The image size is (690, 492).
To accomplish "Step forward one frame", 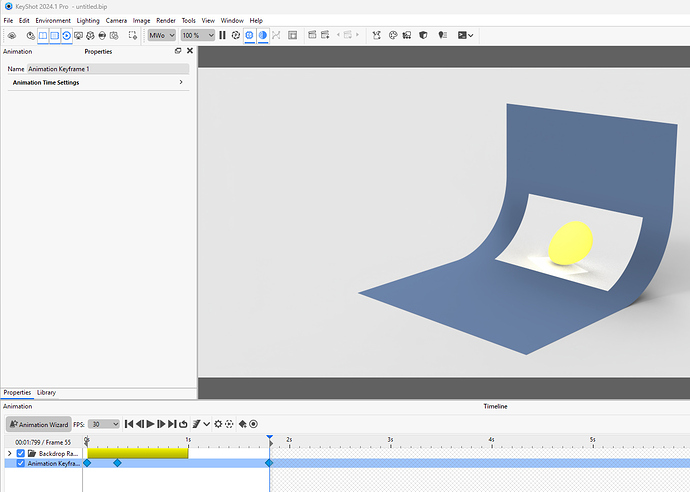I will tap(161, 424).
